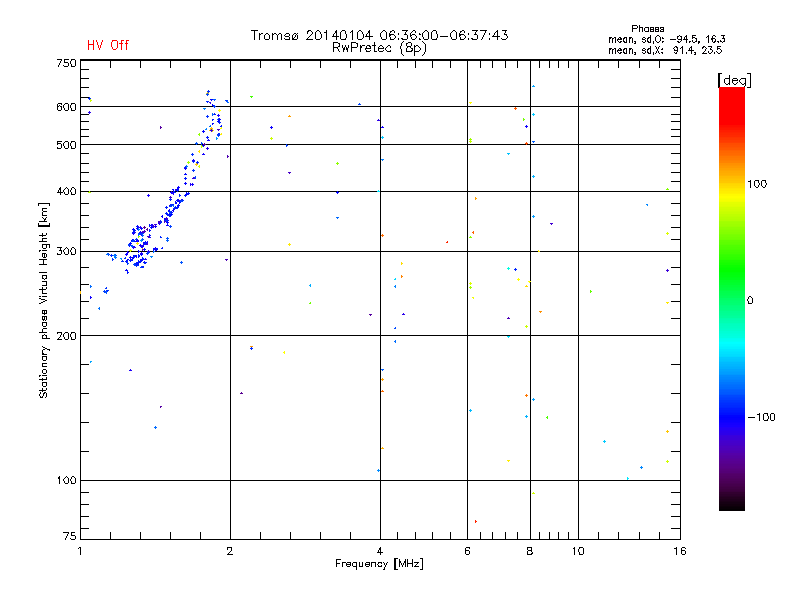The image size is (800, 600).
Task: Click the y-axis tick label '300'
Action: tap(66, 252)
